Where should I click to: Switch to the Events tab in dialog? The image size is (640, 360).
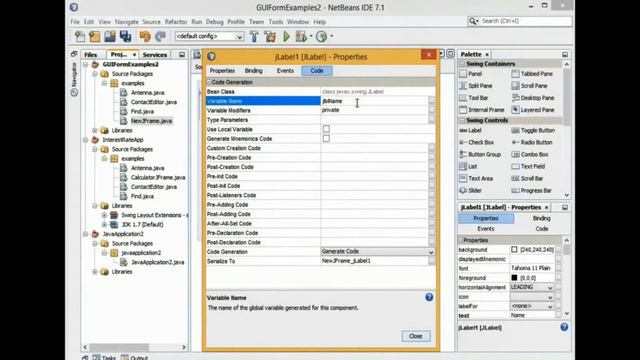(x=285, y=71)
